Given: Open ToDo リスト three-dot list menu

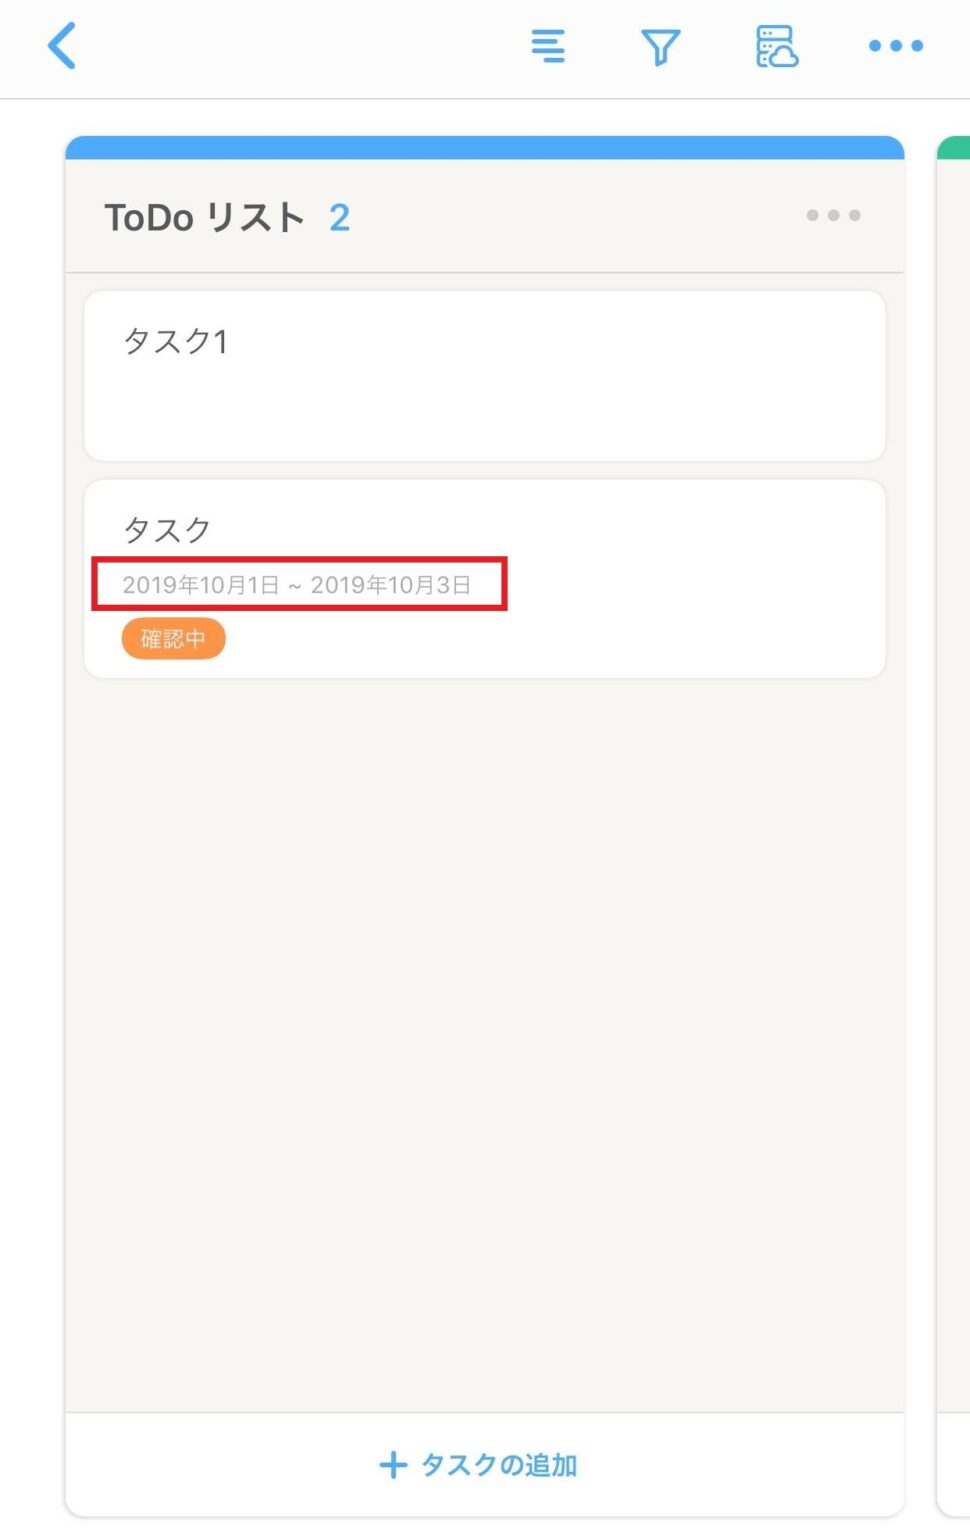Looking at the screenshot, I should [833, 215].
